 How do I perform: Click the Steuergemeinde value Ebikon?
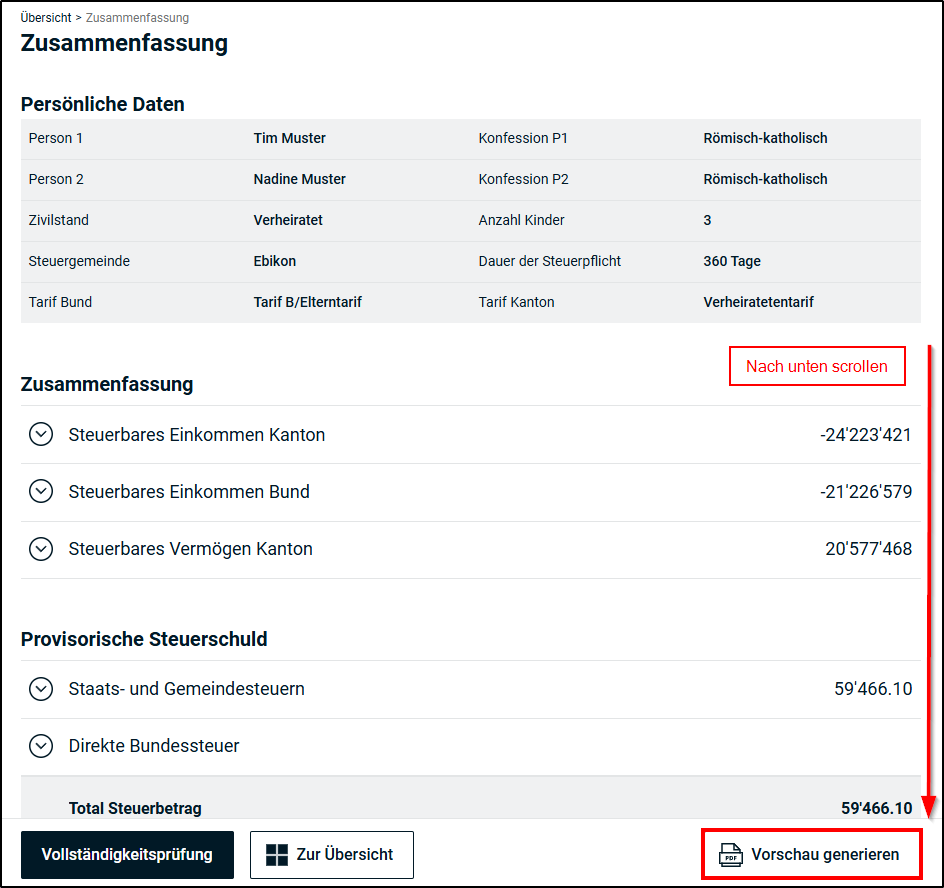274,261
